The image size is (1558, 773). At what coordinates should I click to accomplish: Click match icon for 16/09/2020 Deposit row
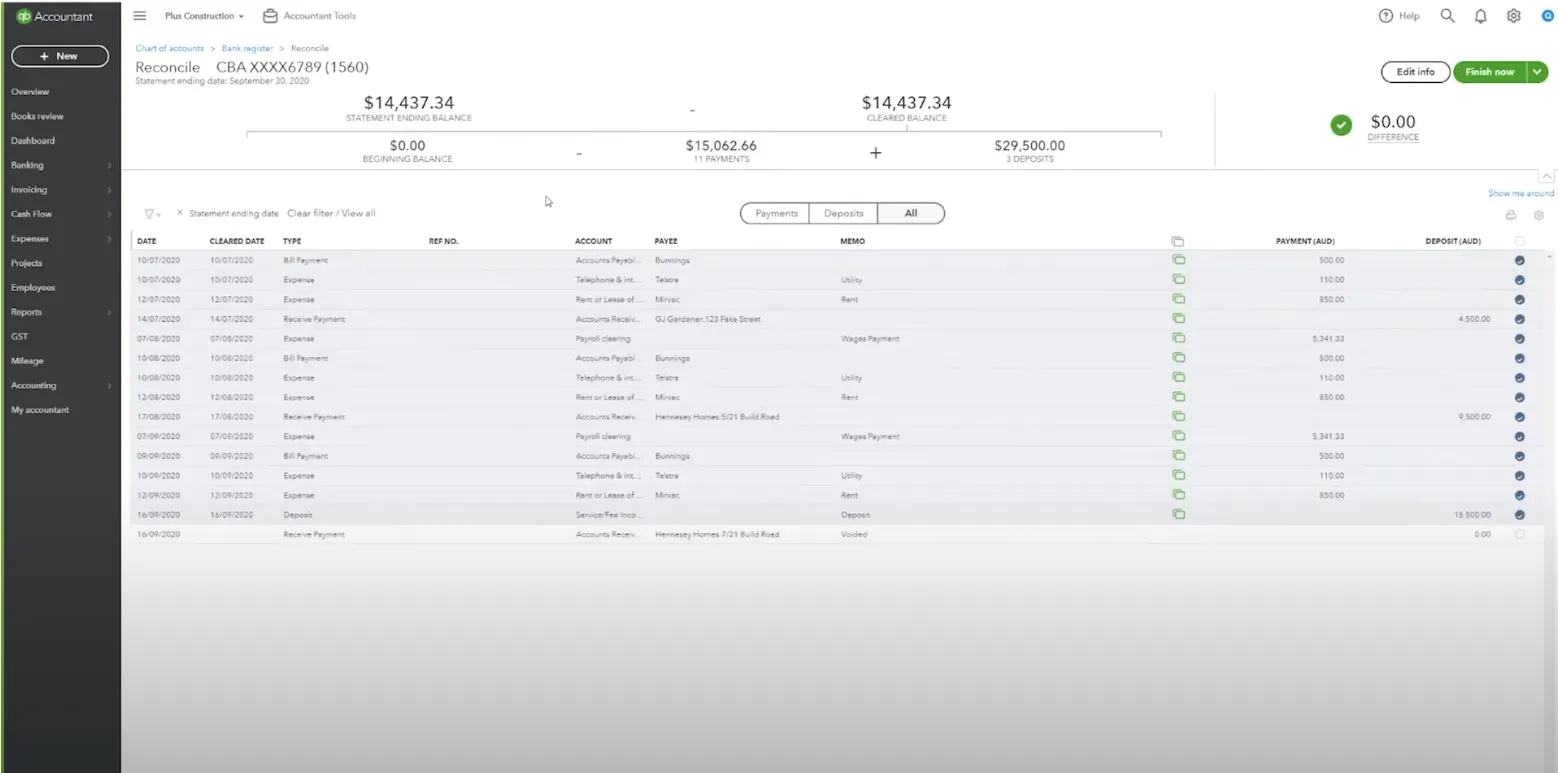click(x=1178, y=514)
